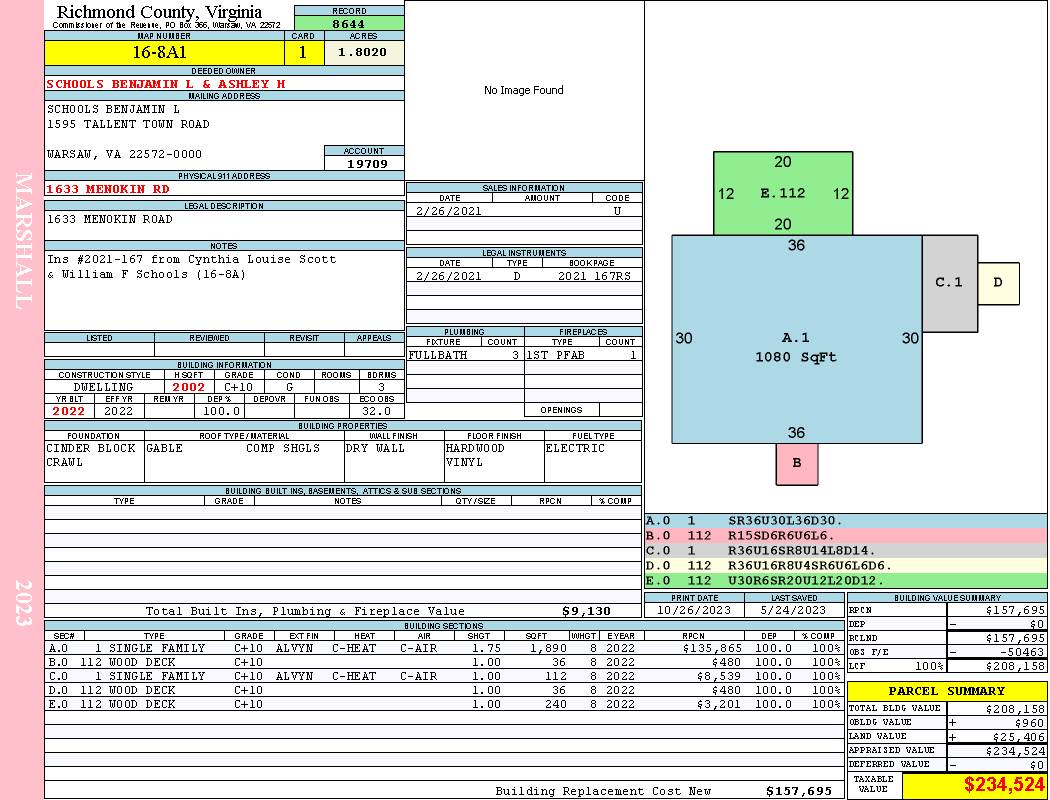Click the pink B sketch section
This screenshot has height=800, width=1050.
tap(796, 463)
